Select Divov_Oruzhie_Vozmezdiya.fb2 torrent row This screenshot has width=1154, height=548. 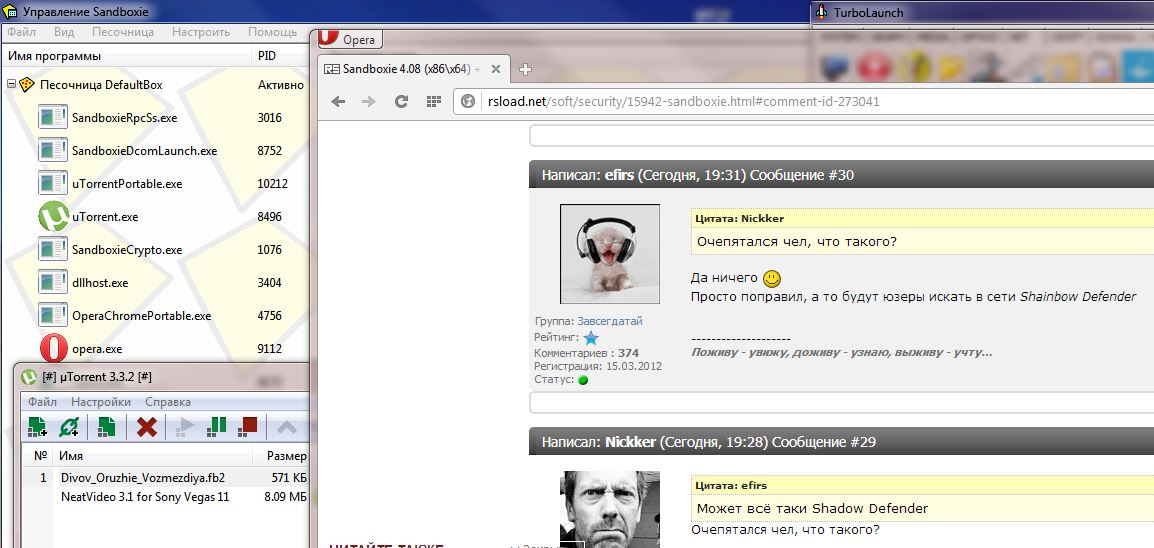[x=142, y=478]
